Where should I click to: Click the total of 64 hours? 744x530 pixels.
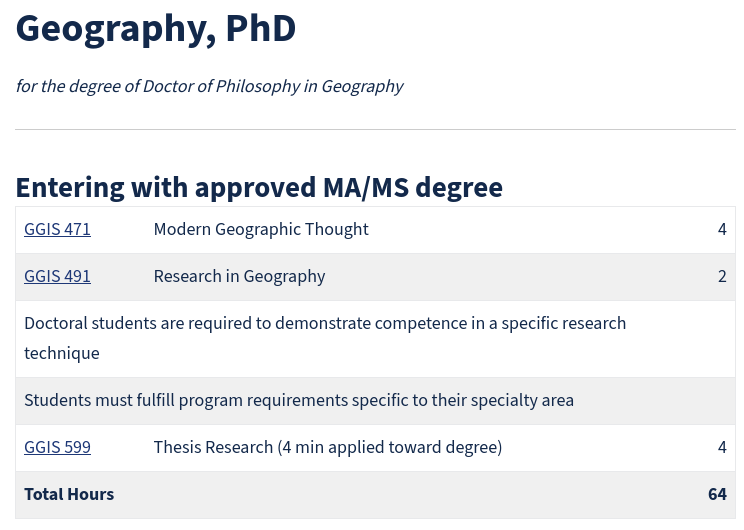716,494
